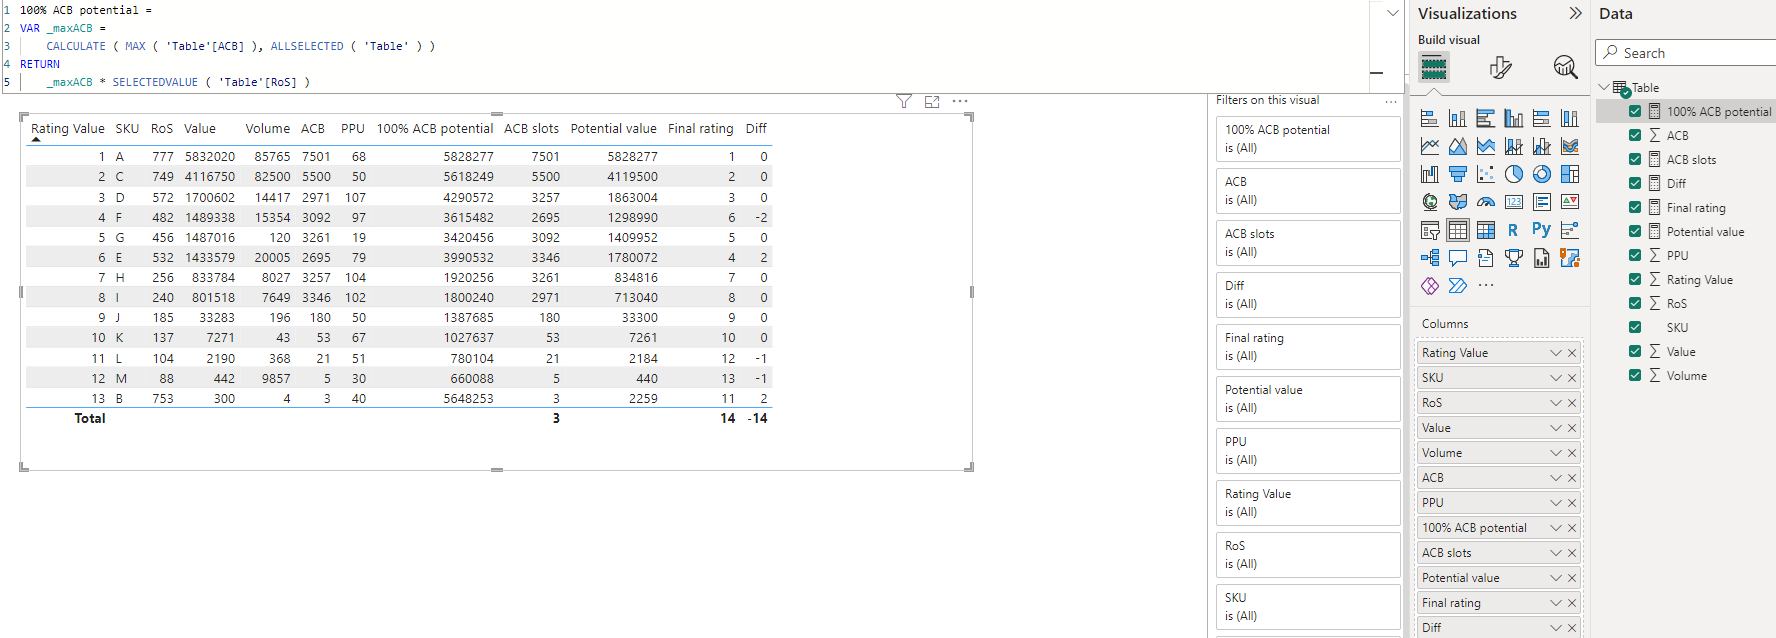Open Filters pane more options ellipsis
1776x638 pixels.
[1390, 101]
